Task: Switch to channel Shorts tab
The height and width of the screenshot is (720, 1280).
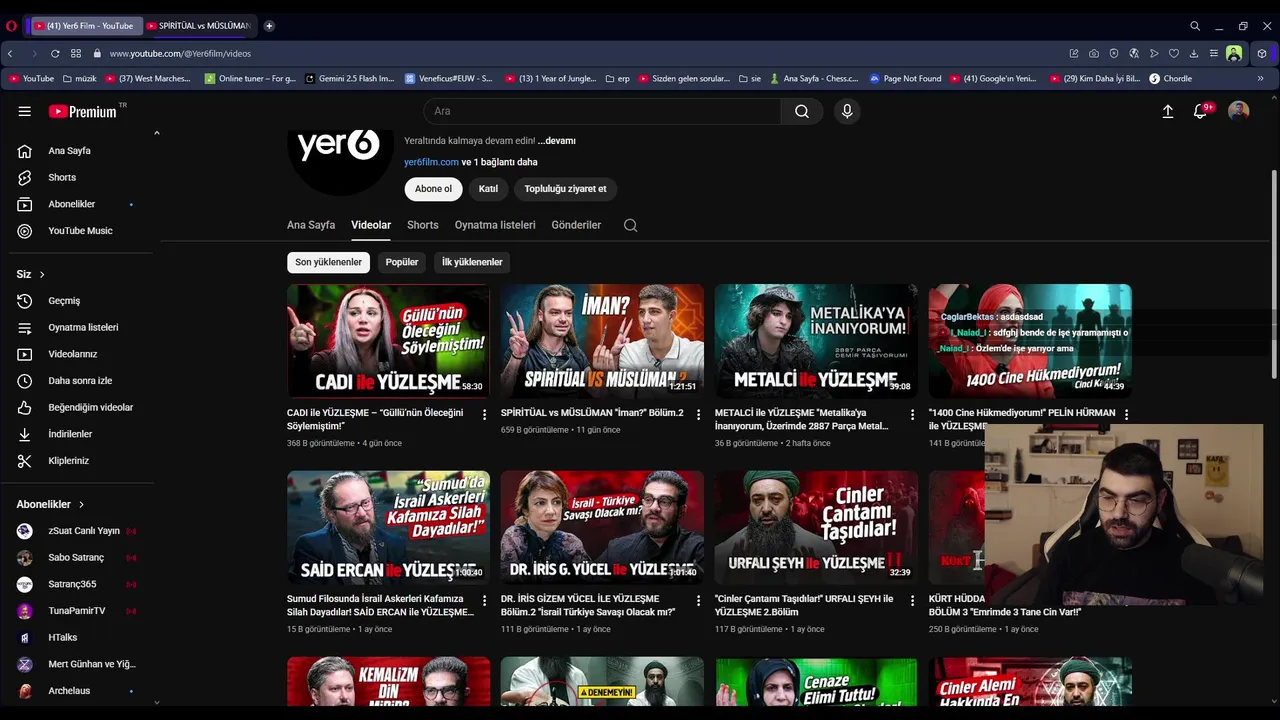Action: coord(423,225)
